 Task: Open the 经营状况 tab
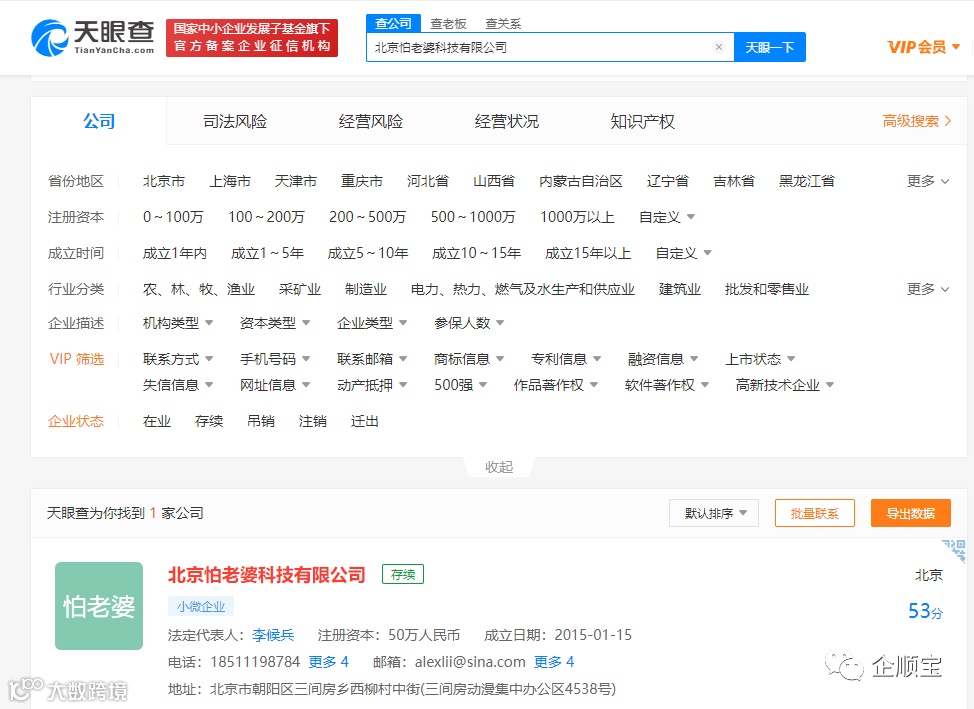507,121
